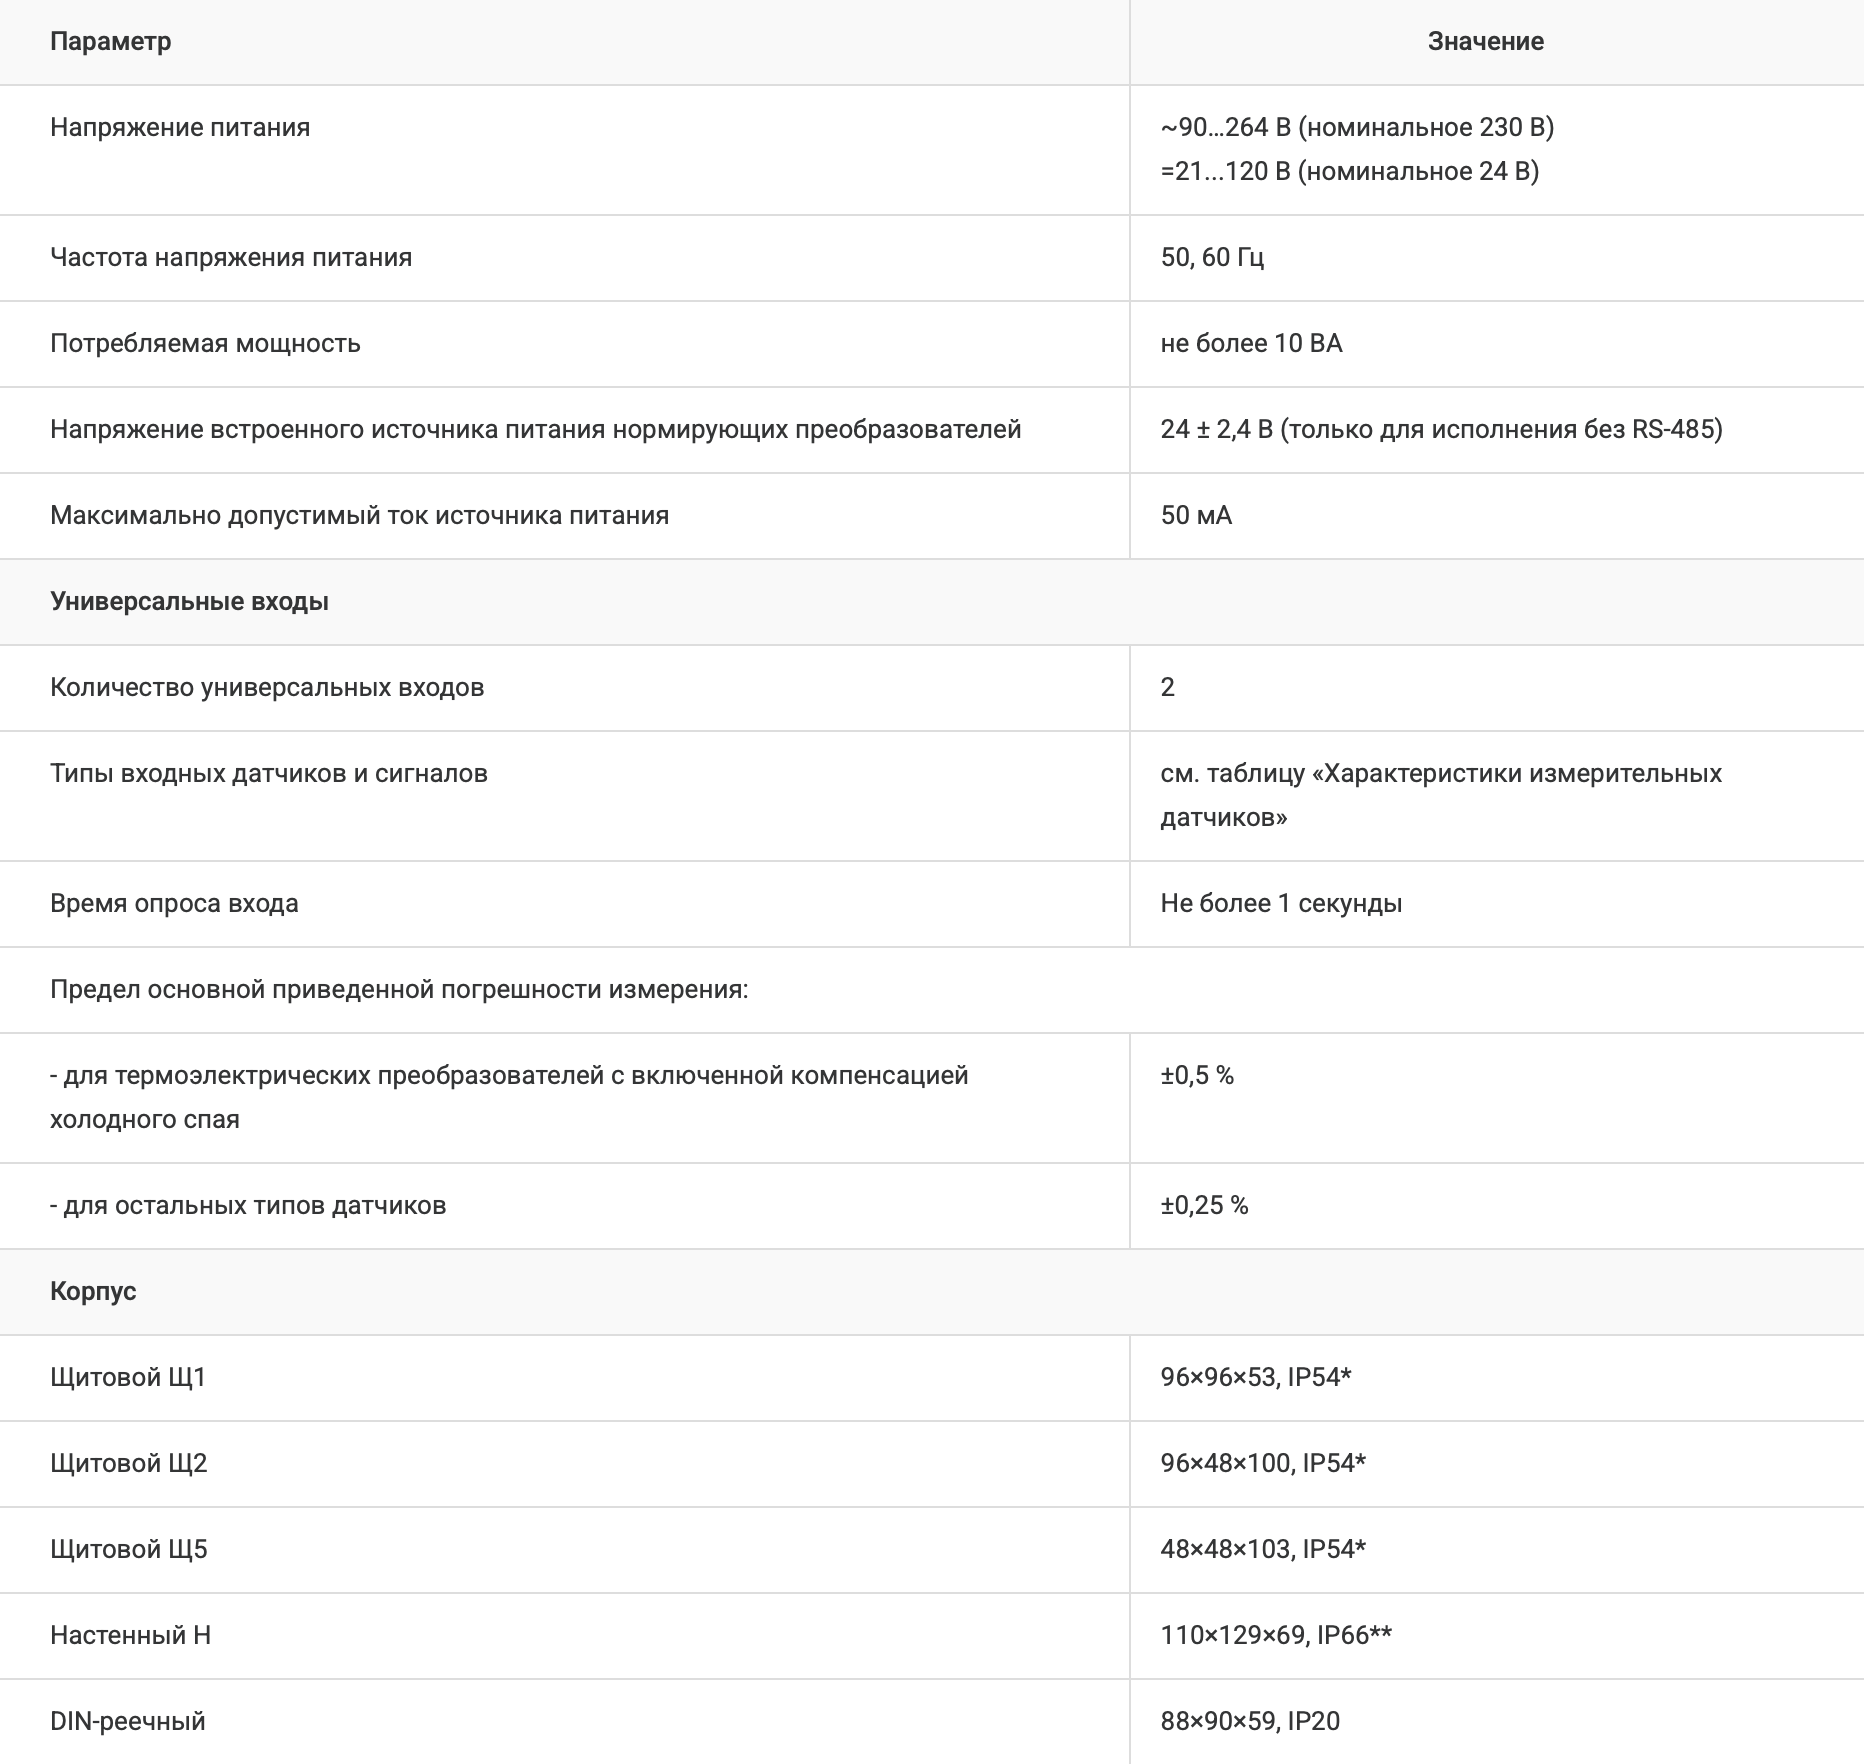Click the '~90…264 В (номинальное 230 В)' value
This screenshot has height=1764, width=1864.
tap(1357, 128)
